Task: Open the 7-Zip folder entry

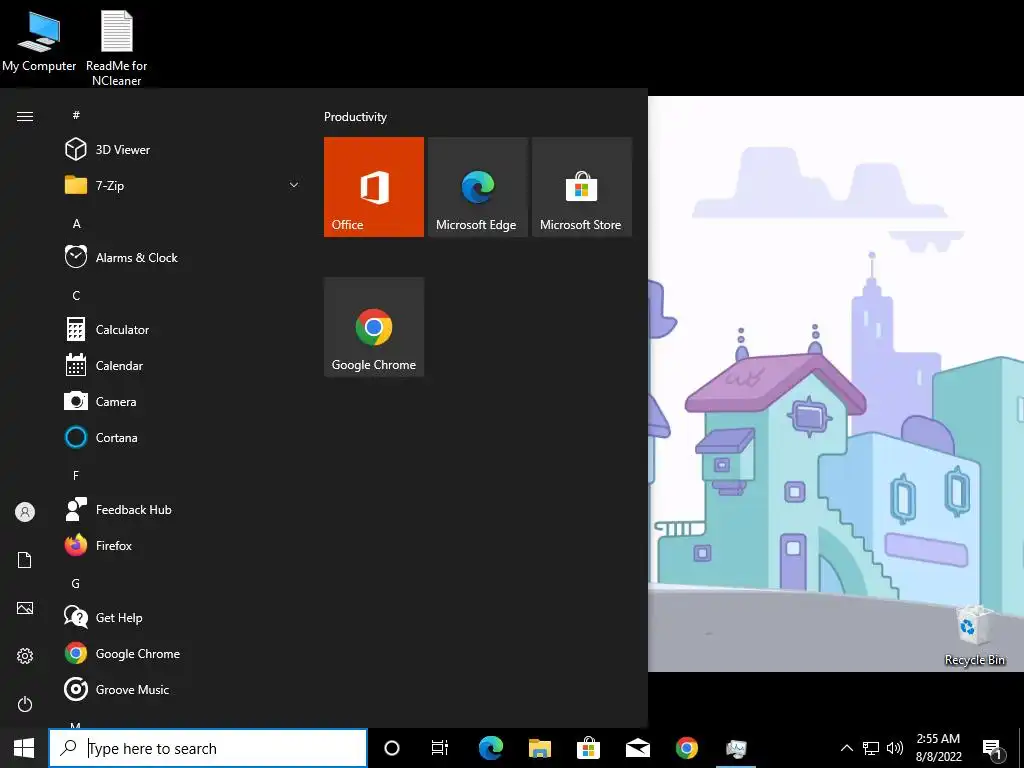Action: (x=180, y=185)
